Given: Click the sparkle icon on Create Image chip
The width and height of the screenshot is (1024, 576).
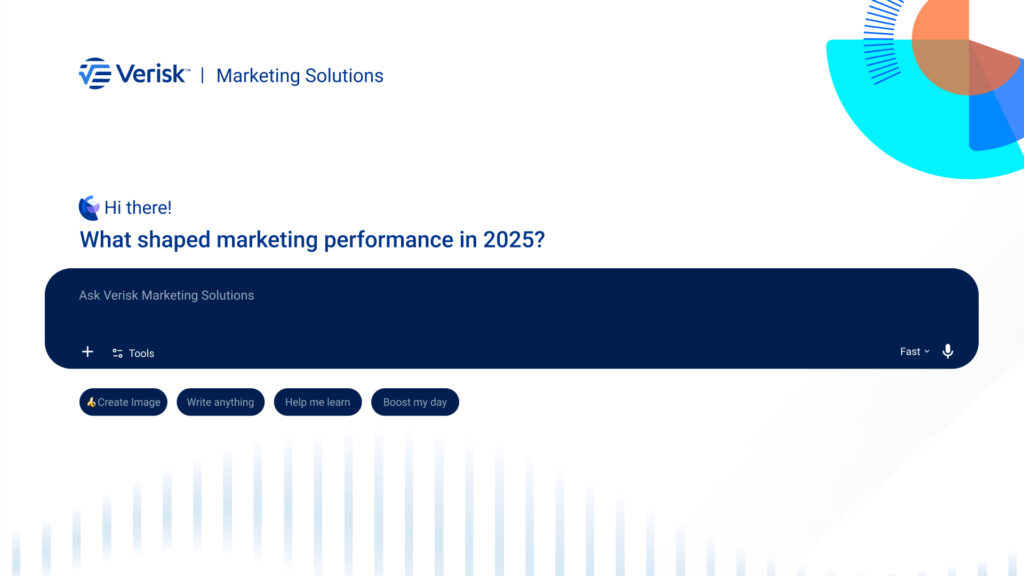Looking at the screenshot, I should pyautogui.click(x=92, y=402).
